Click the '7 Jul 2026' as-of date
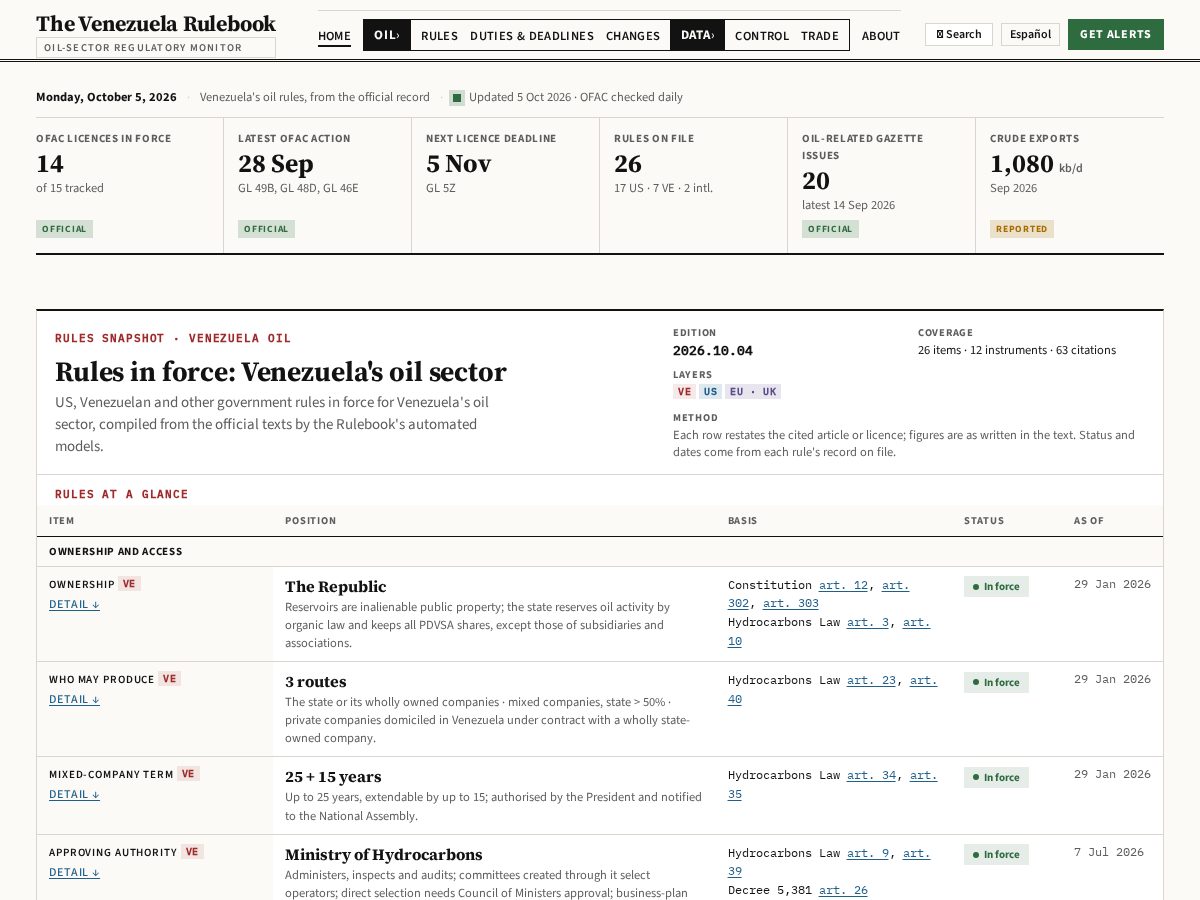Image resolution: width=1200 pixels, height=900 pixels. tap(1109, 852)
